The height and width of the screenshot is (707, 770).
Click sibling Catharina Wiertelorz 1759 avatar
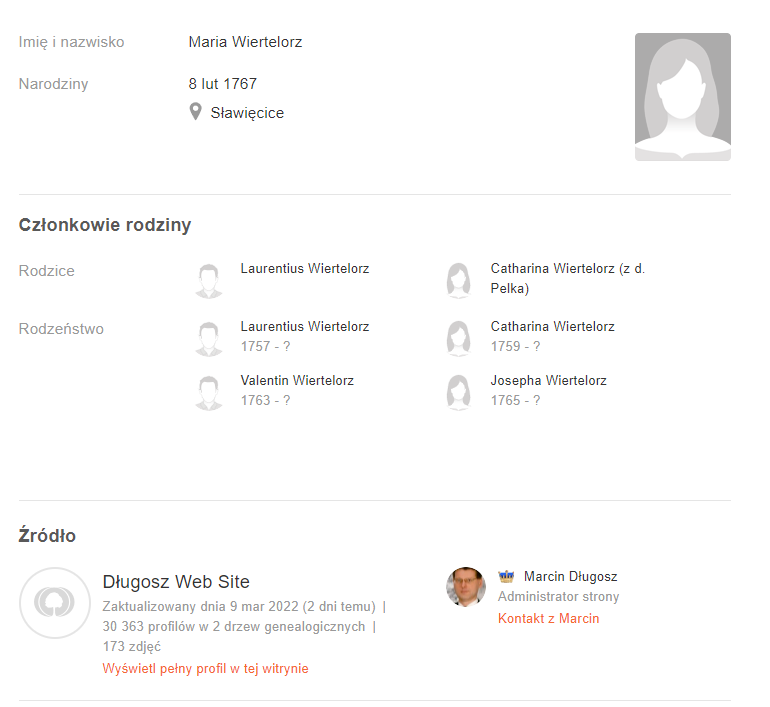(458, 339)
